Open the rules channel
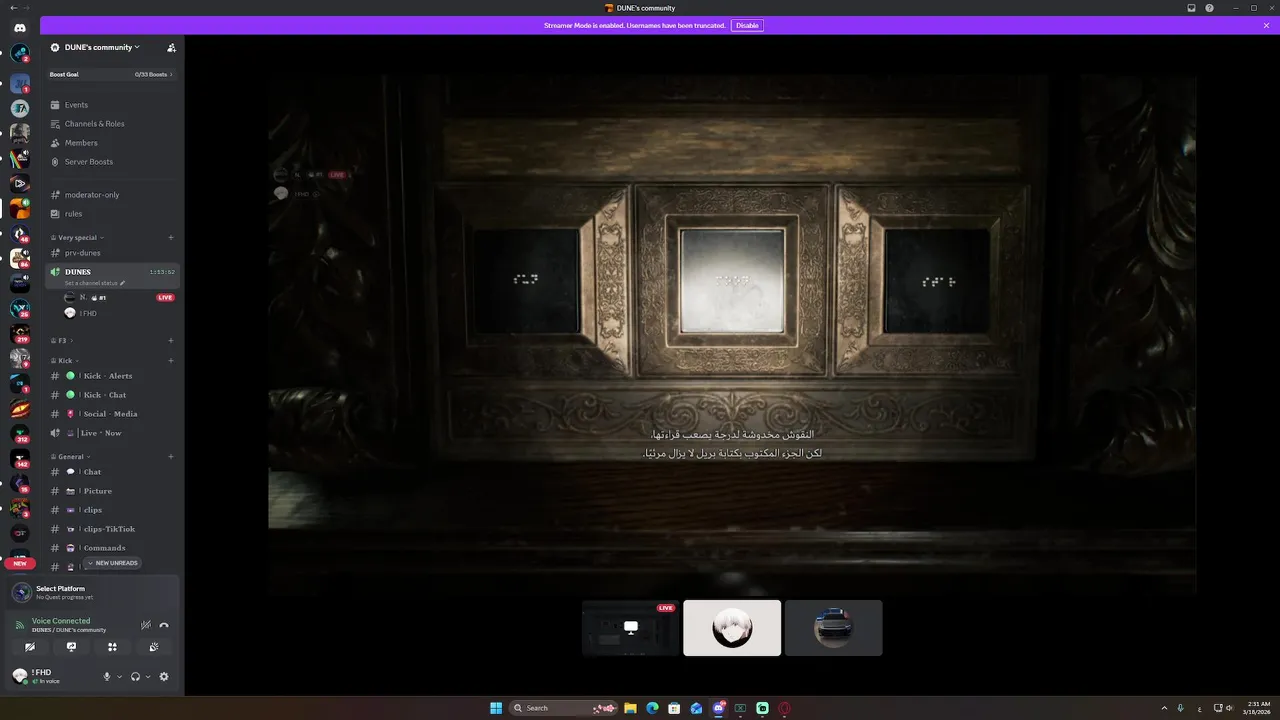This screenshot has height=720, width=1280. click(112, 214)
